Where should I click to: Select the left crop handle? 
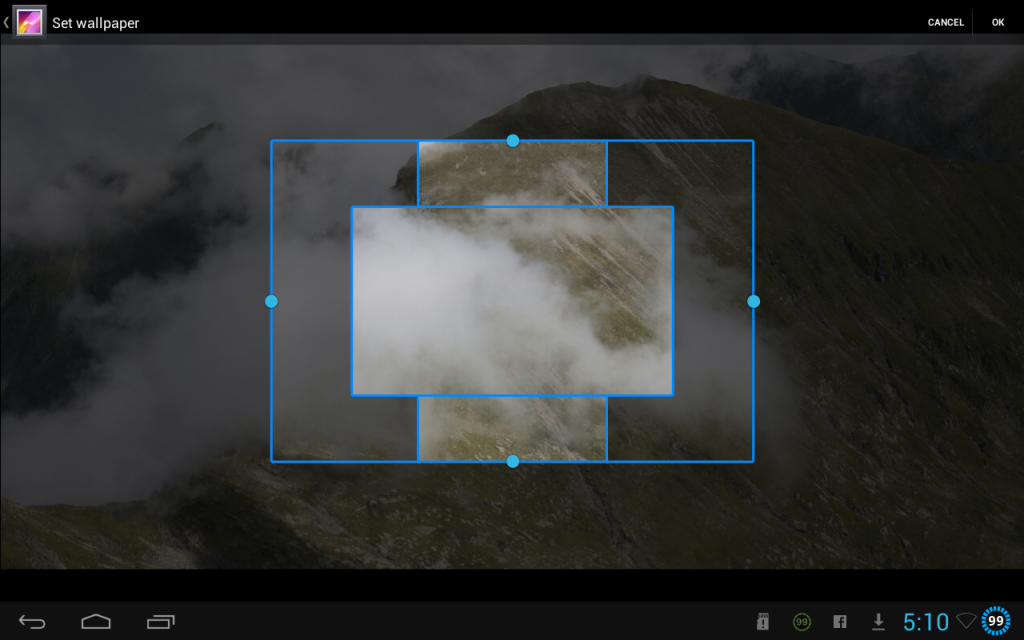click(271, 301)
